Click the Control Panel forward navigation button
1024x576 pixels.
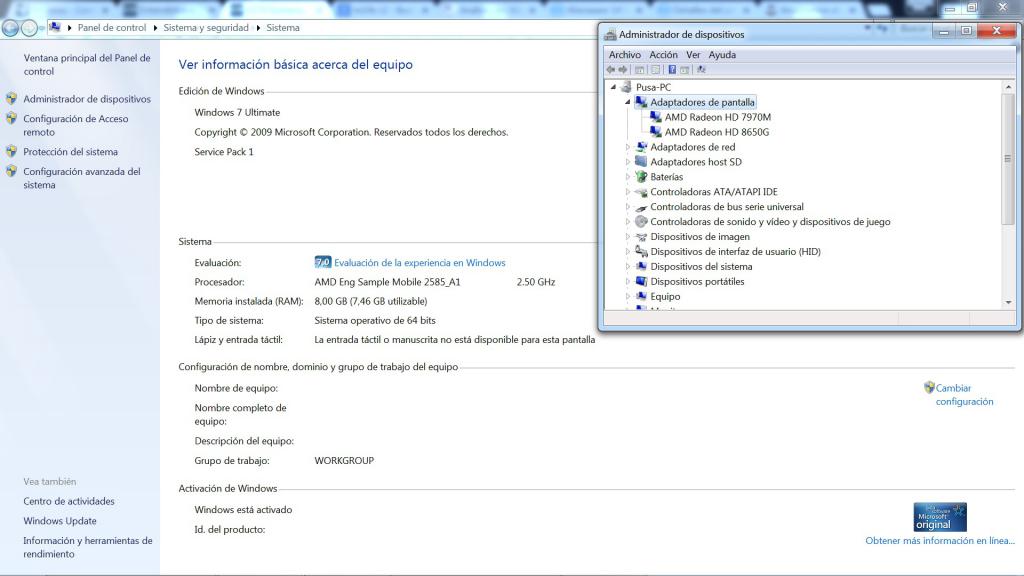(x=29, y=27)
